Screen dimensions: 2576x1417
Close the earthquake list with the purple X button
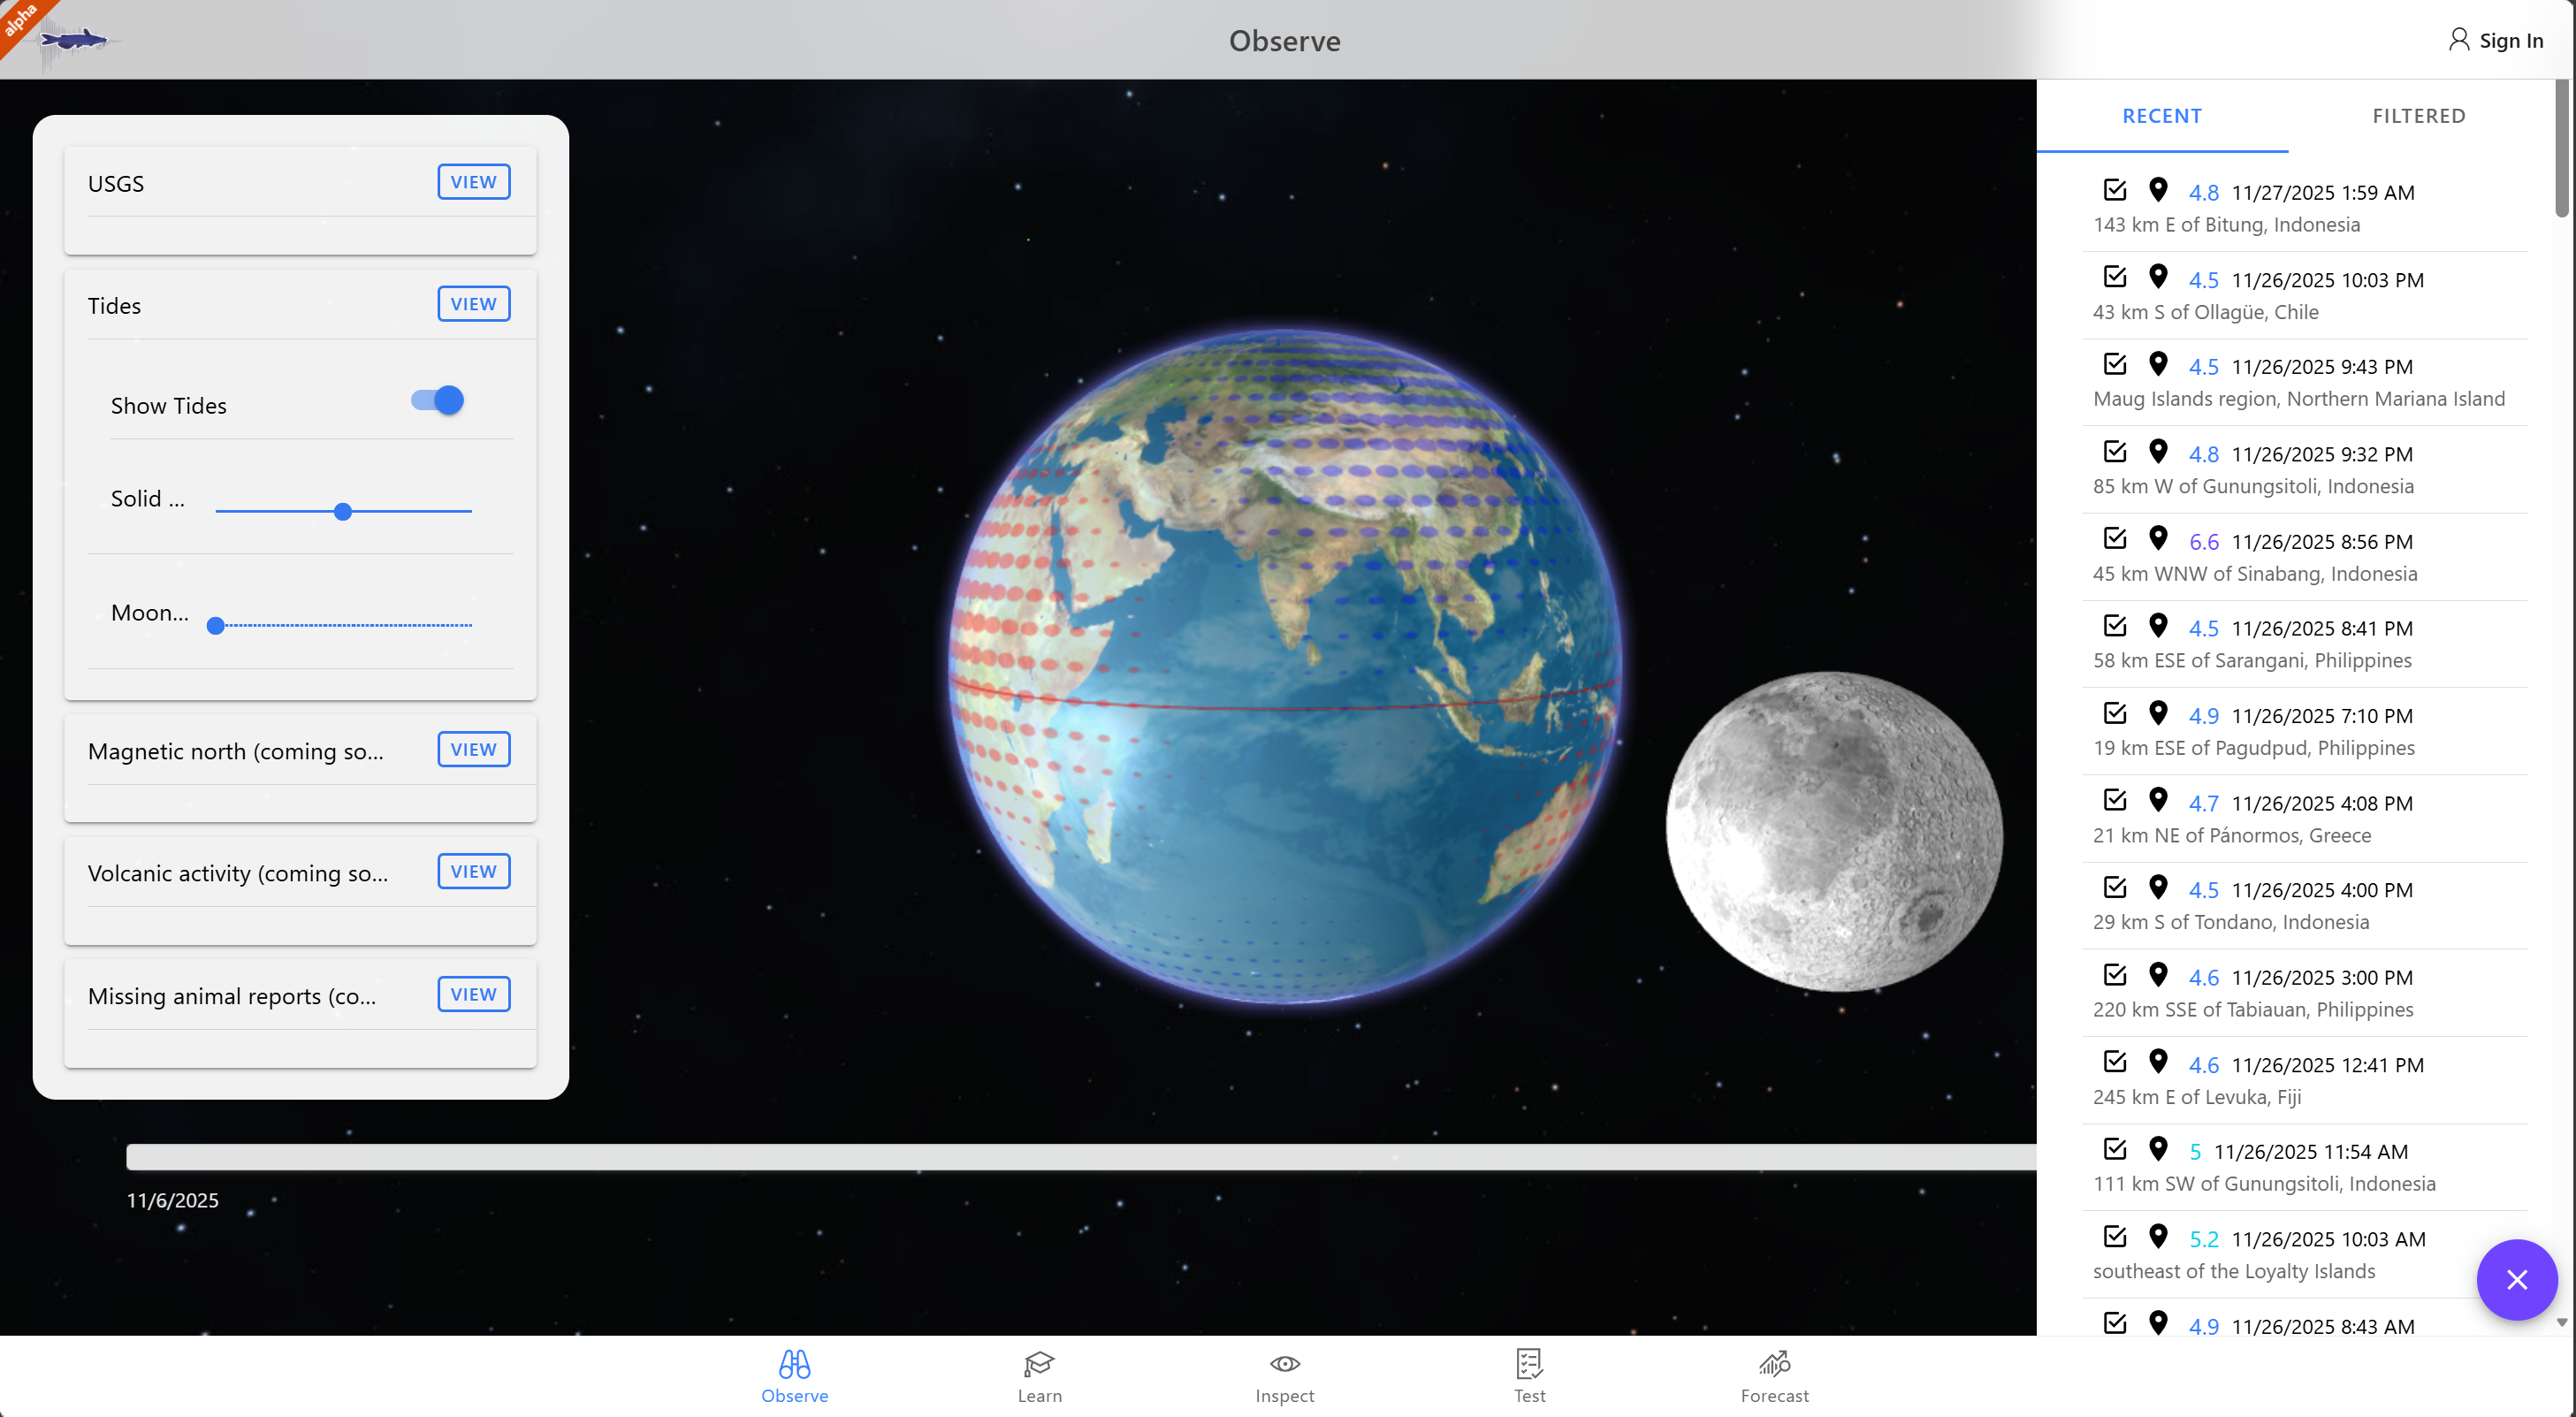pyautogui.click(x=2518, y=1280)
